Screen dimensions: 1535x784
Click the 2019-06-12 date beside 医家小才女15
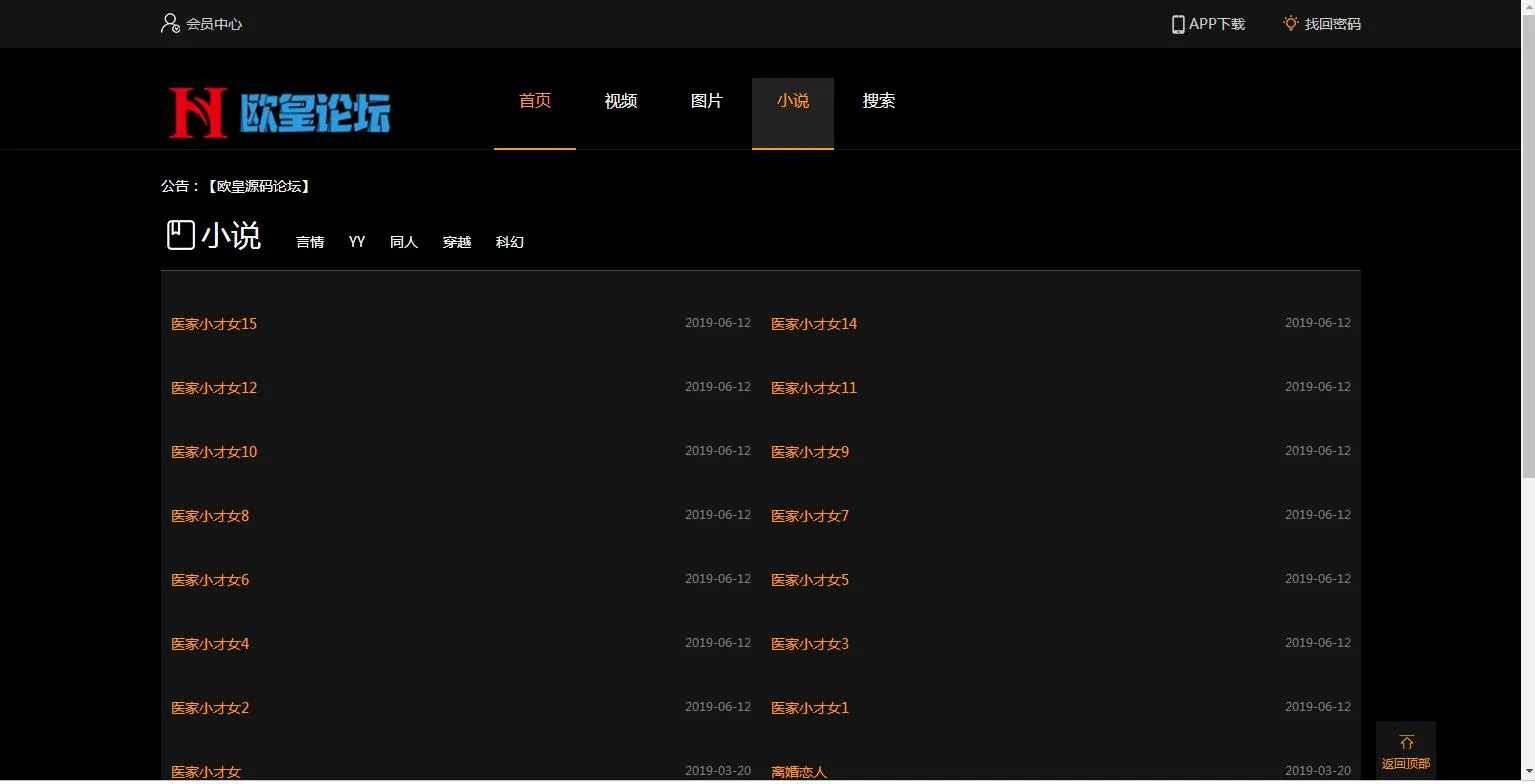click(718, 323)
